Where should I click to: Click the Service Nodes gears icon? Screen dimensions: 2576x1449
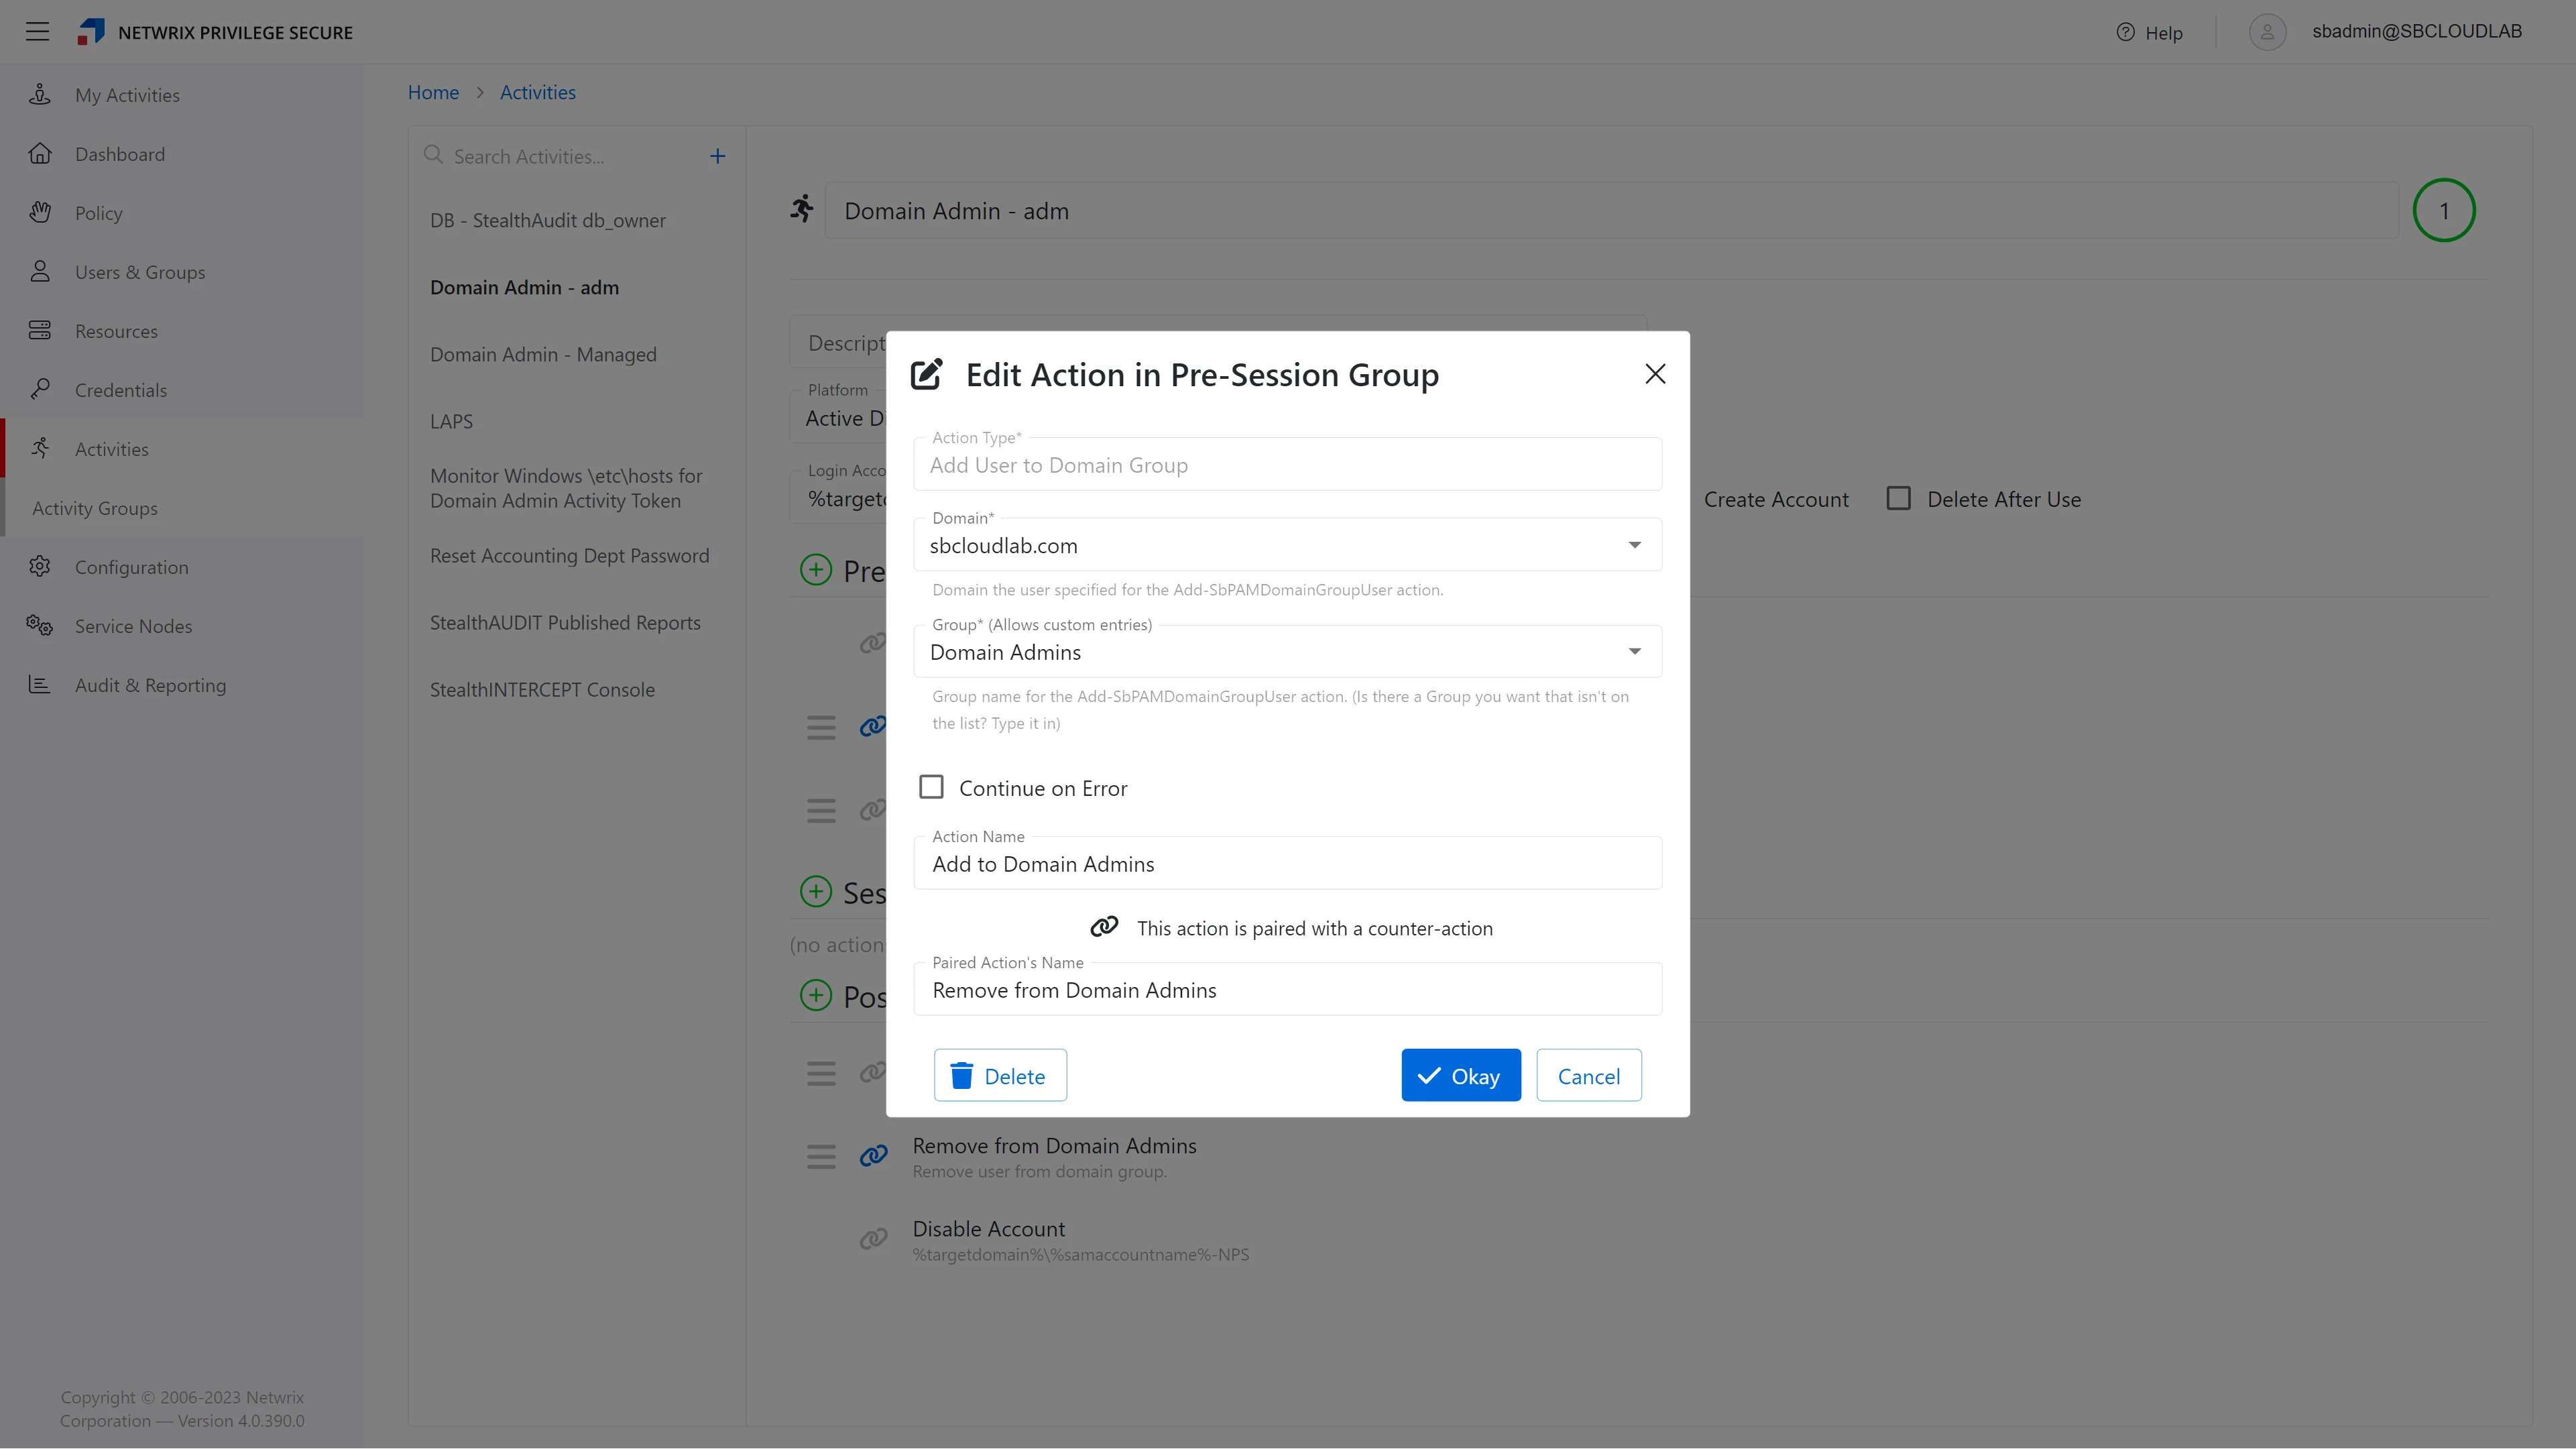point(40,626)
